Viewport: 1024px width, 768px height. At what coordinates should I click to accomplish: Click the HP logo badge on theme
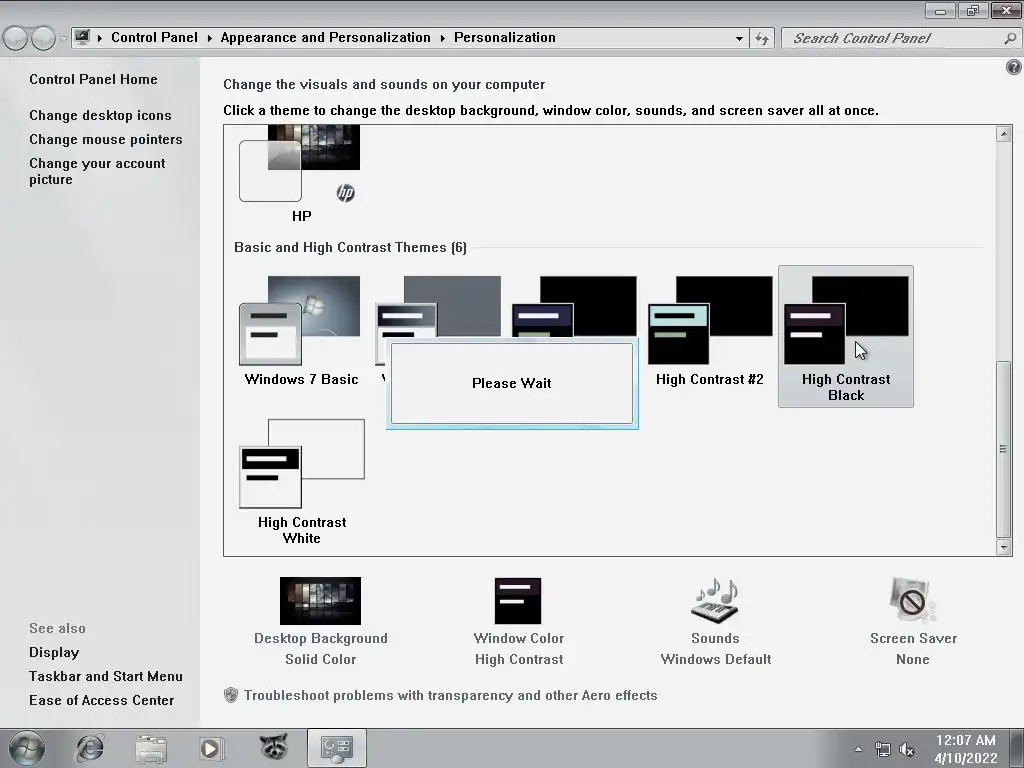click(x=345, y=193)
